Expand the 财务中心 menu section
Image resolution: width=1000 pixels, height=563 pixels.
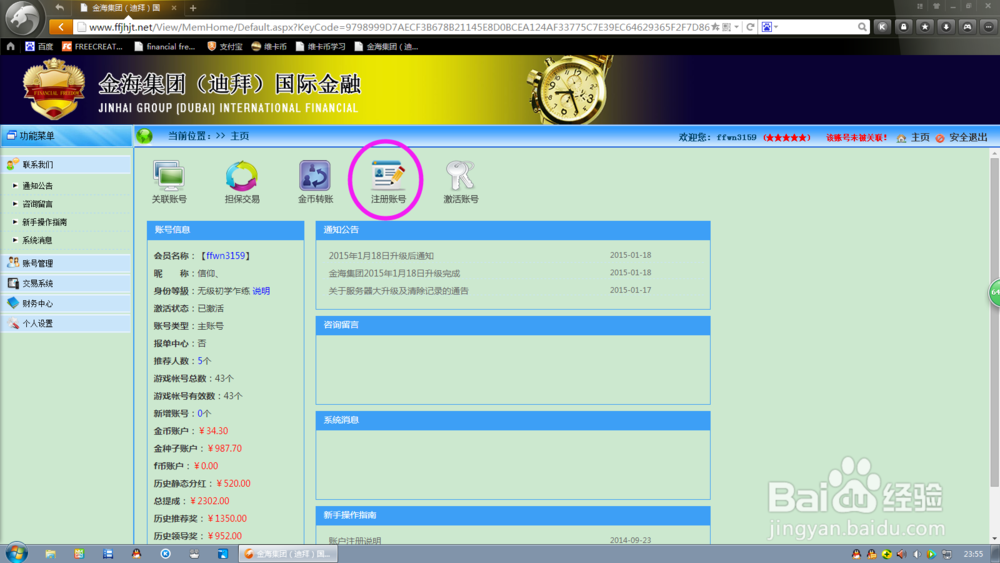point(66,303)
